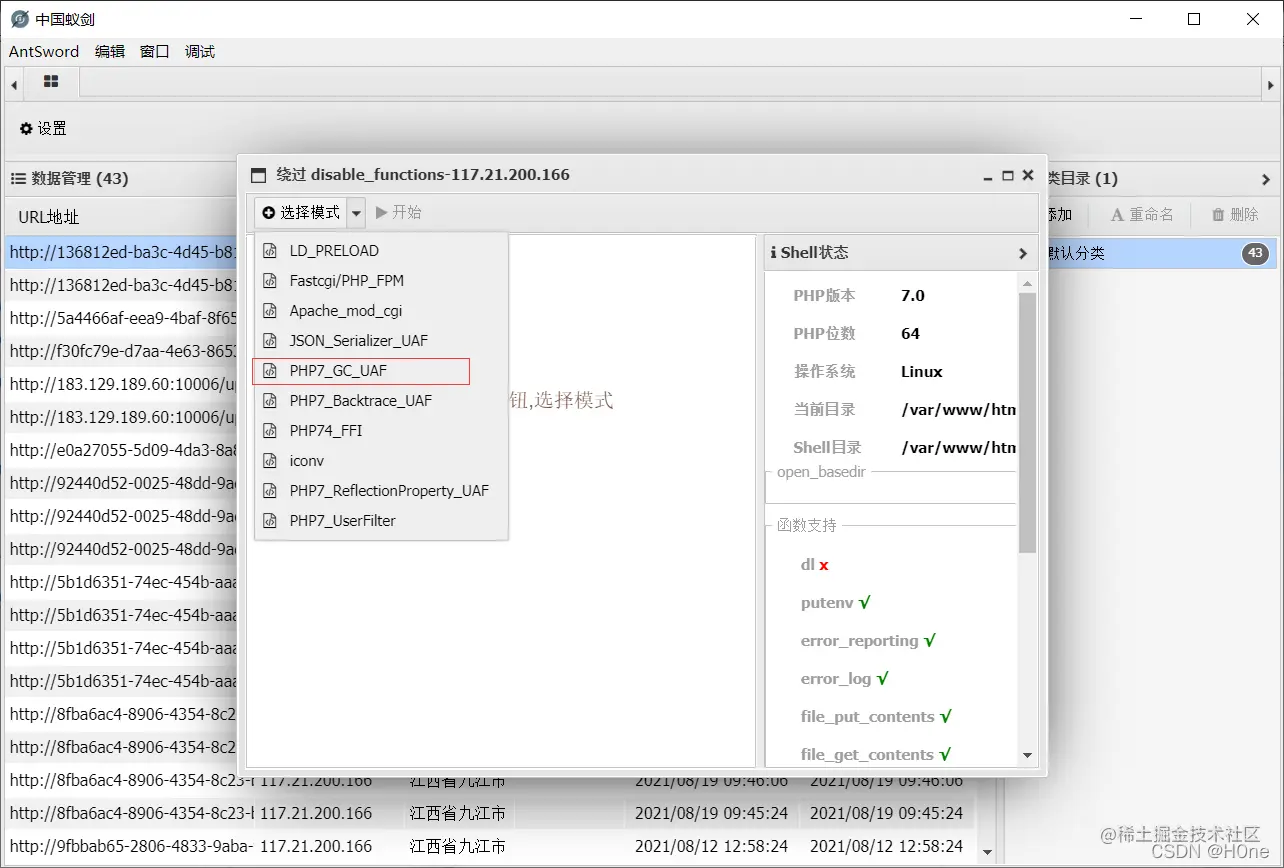The height and width of the screenshot is (868, 1284).
Task: Select PHP7_ReflectionProperty_UAF mode
Action: tap(381, 491)
